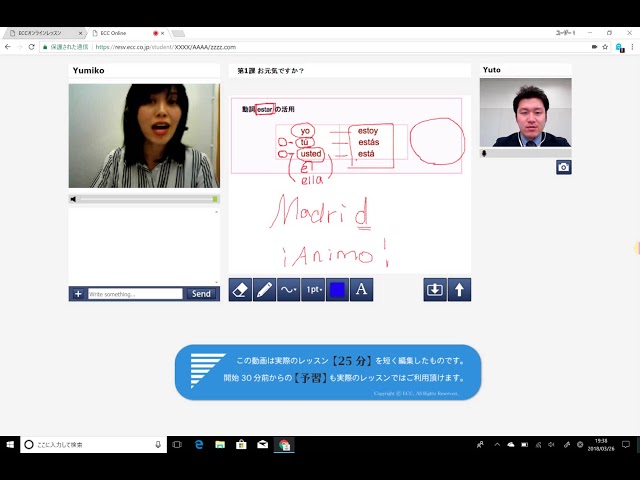Click the taskbar clock and date

(x=600, y=444)
